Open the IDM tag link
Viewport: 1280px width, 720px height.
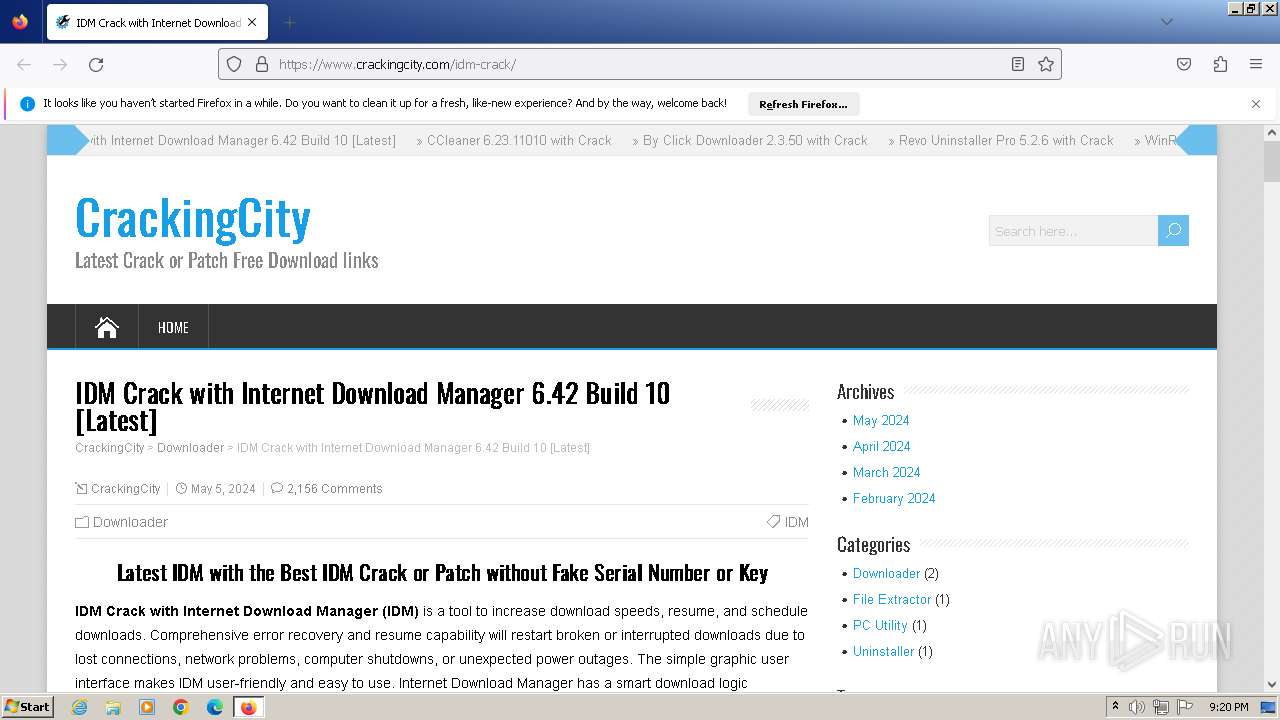click(797, 522)
